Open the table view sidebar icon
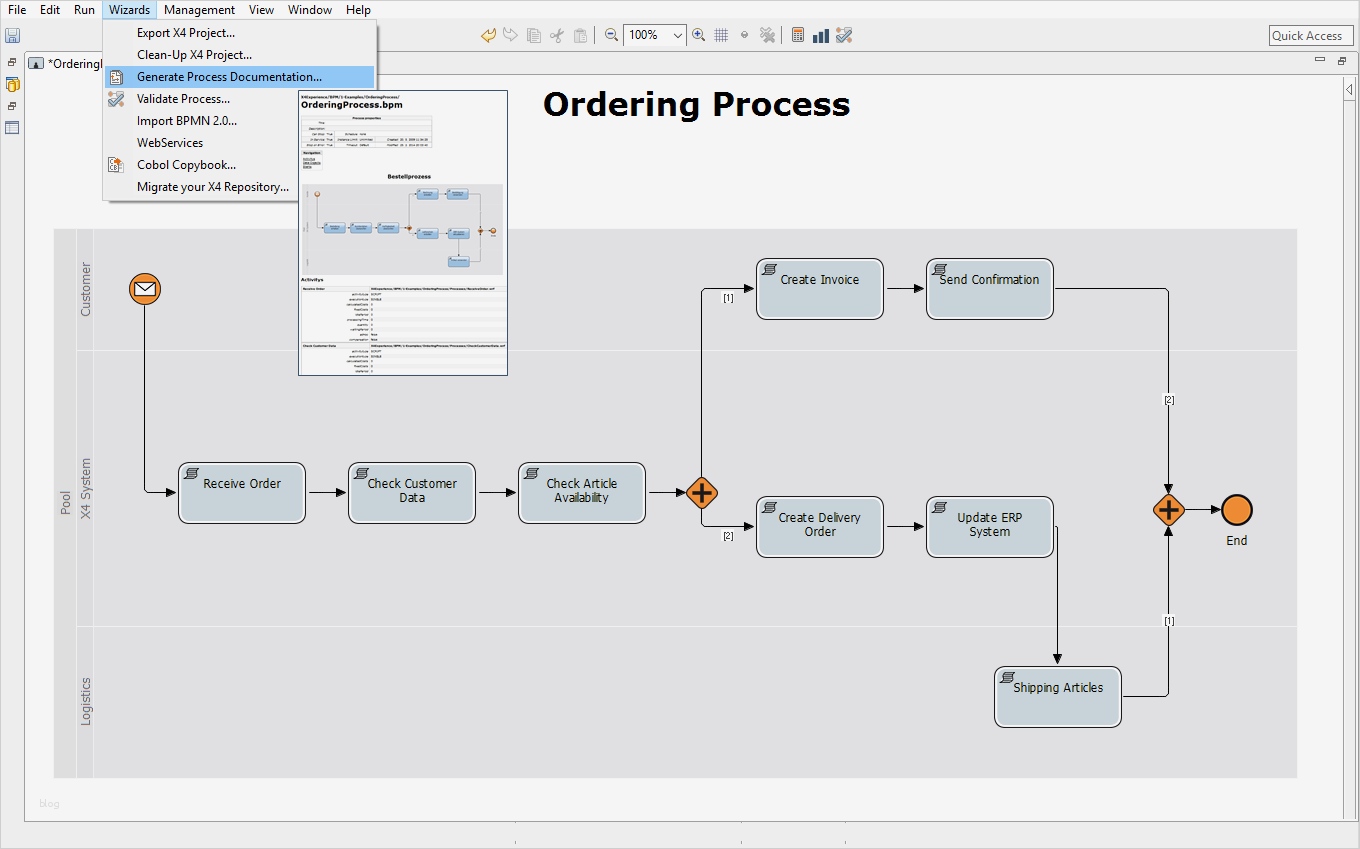Image resolution: width=1360 pixels, height=849 pixels. (x=12, y=128)
